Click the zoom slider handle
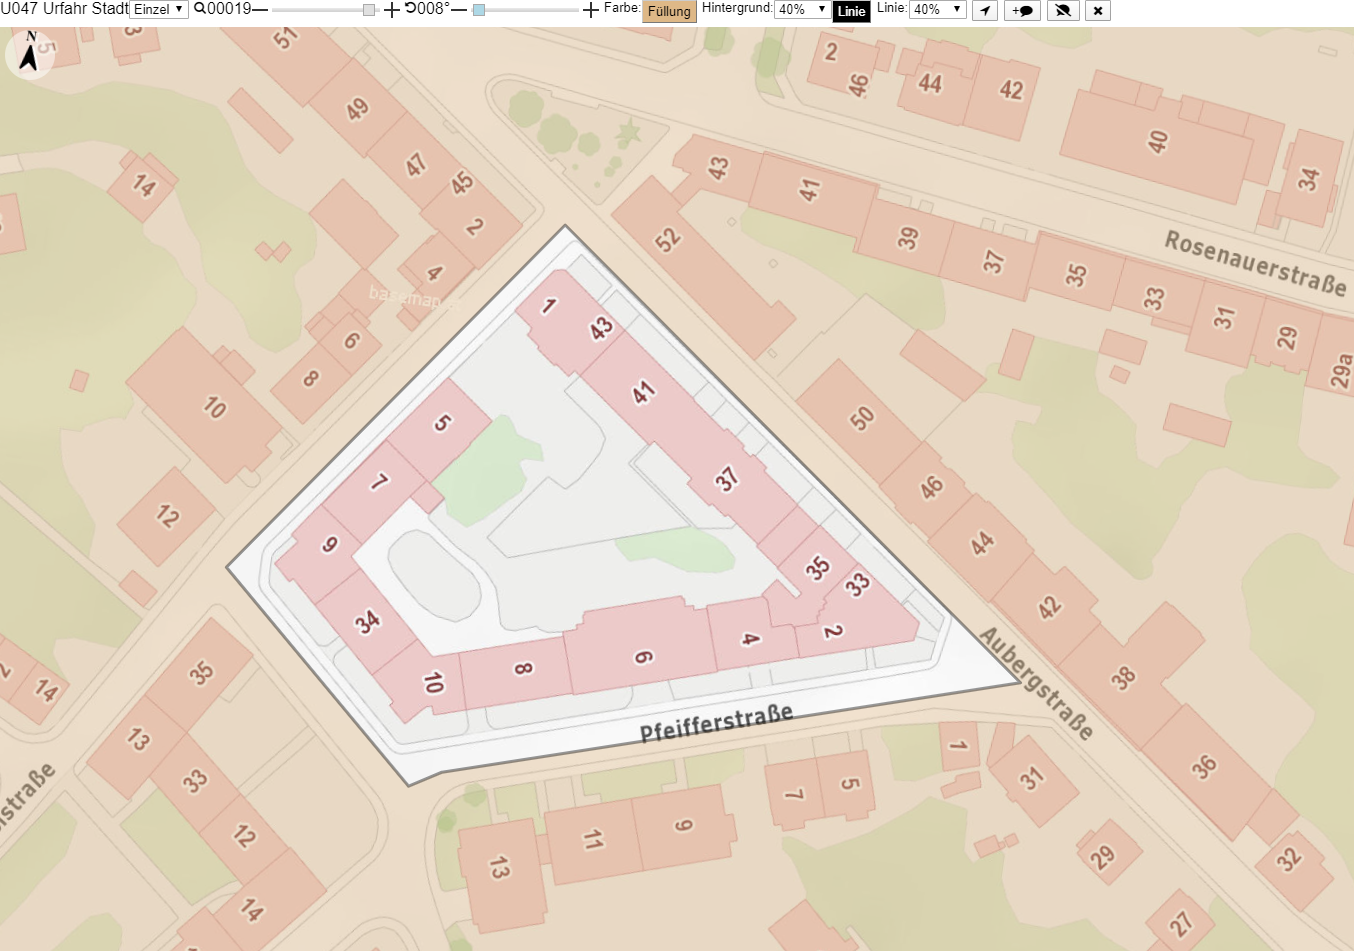The width and height of the screenshot is (1354, 951). (x=369, y=10)
